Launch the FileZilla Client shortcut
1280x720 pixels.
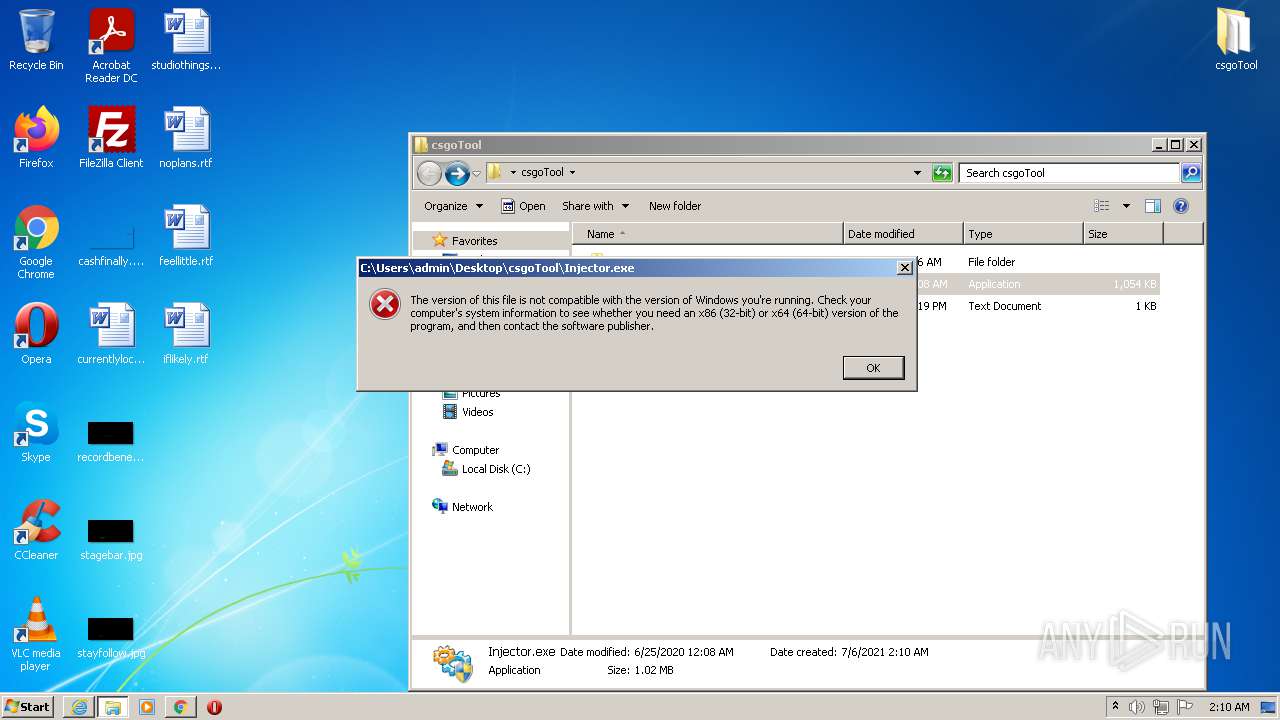pyautogui.click(x=111, y=137)
